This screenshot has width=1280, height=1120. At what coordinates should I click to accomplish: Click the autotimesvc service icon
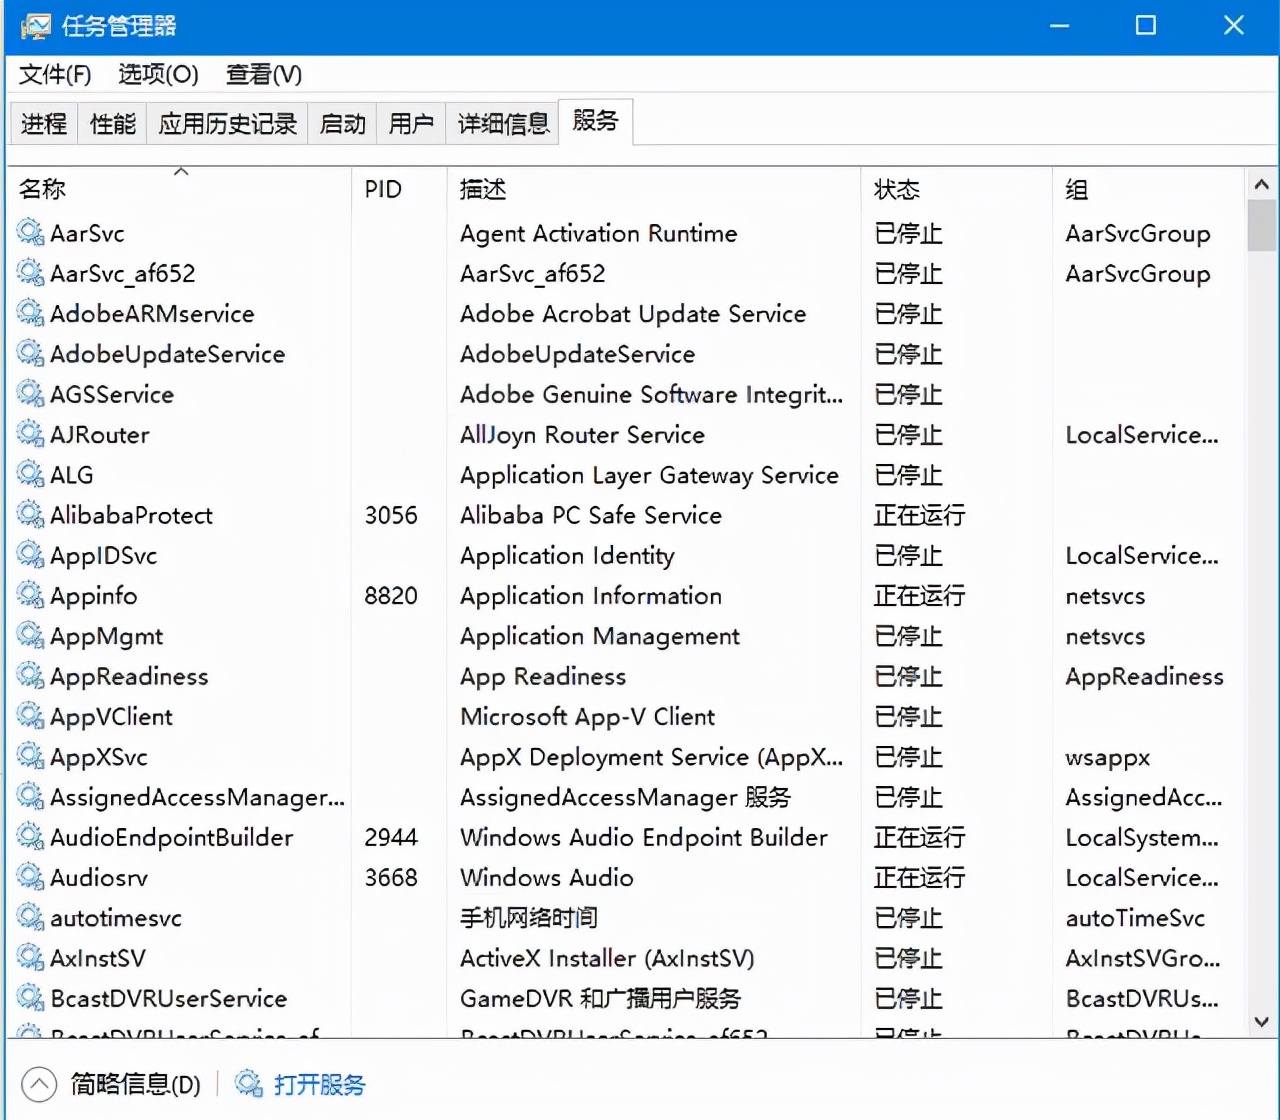[x=29, y=917]
